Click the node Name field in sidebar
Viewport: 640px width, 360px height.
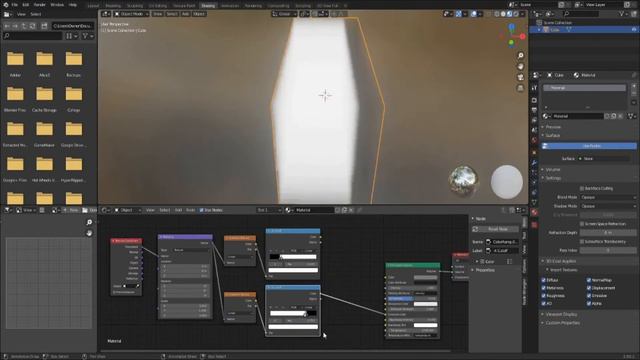click(502, 242)
